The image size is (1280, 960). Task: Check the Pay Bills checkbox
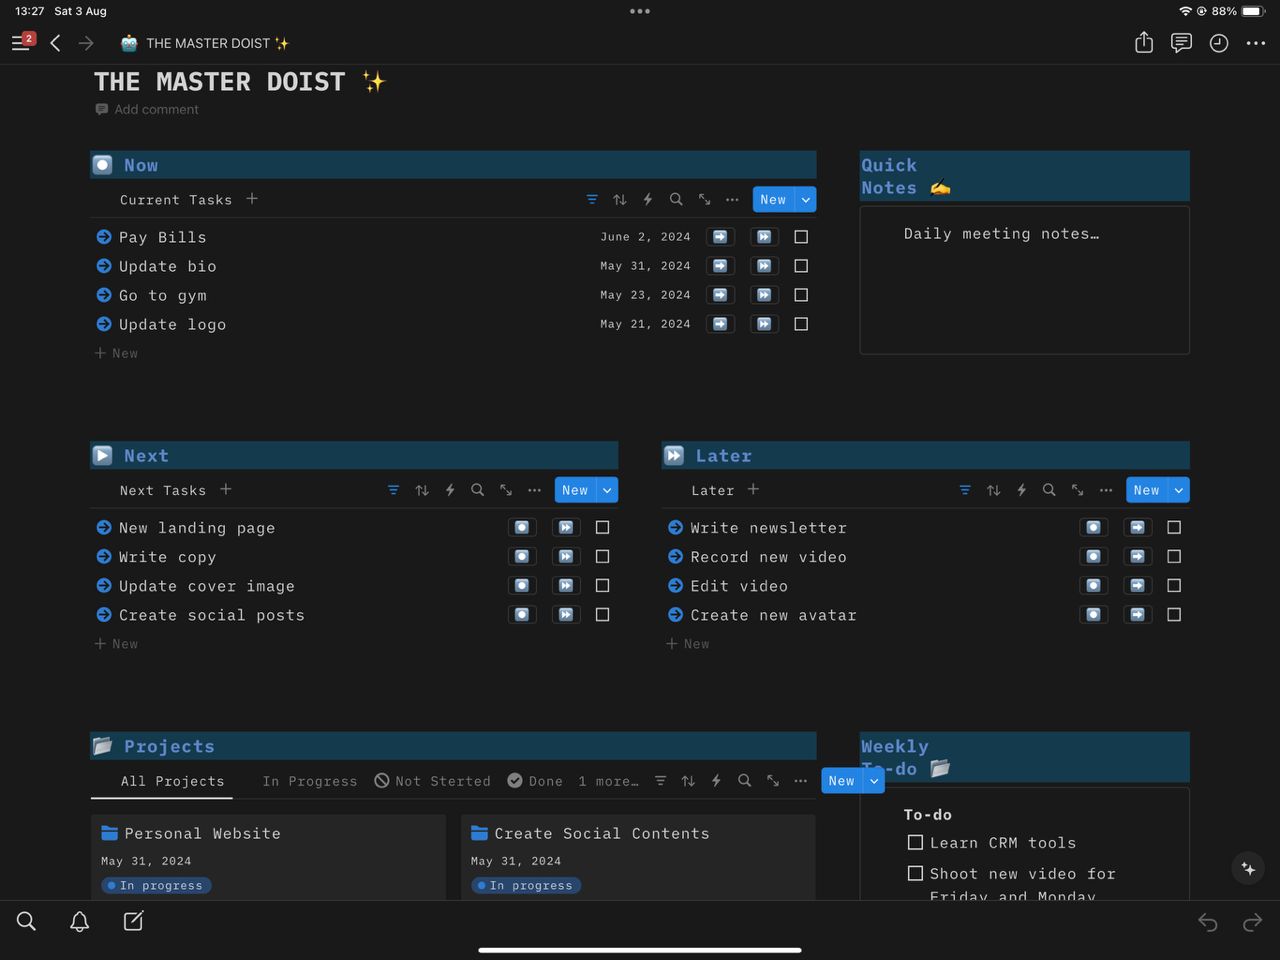tap(801, 237)
